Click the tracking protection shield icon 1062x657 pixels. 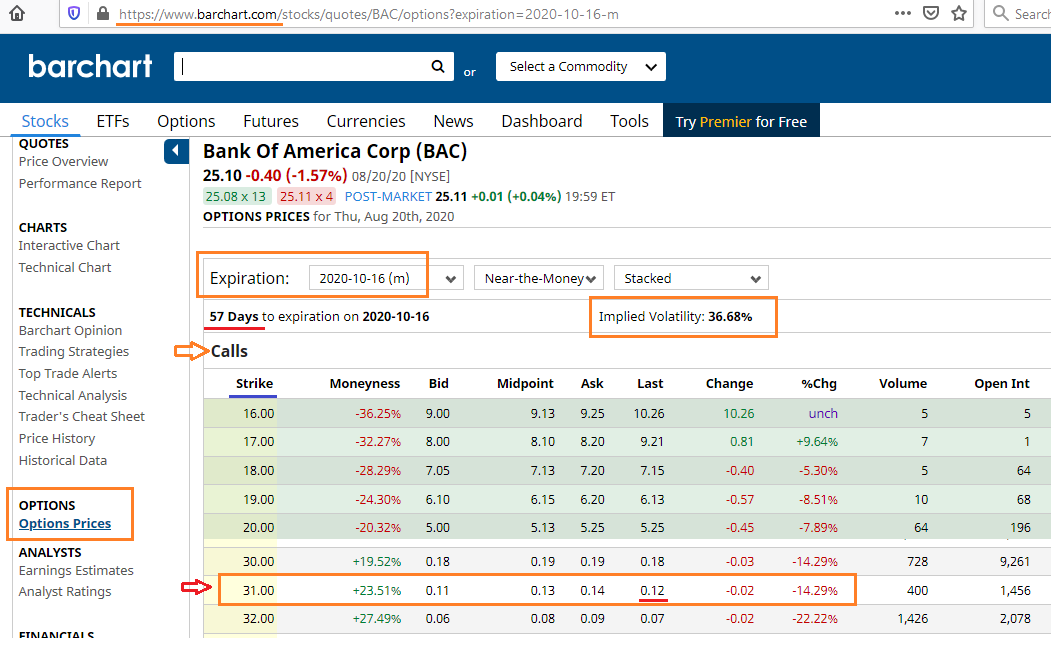click(71, 13)
